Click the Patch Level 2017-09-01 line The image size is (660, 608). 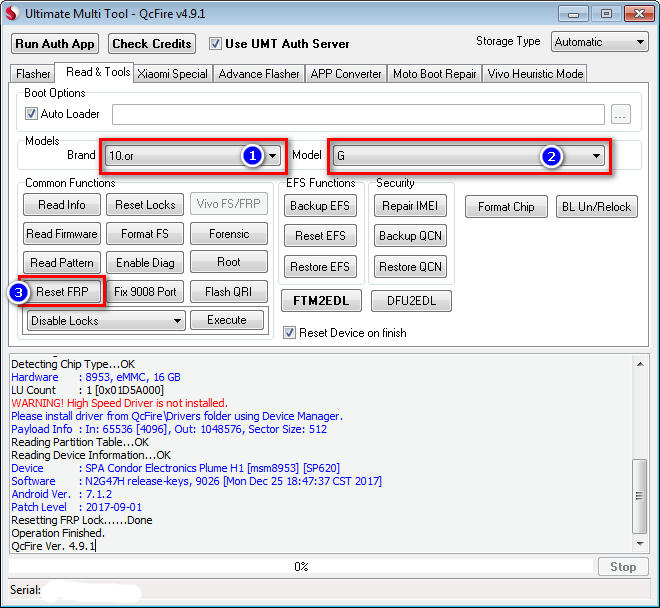76,507
